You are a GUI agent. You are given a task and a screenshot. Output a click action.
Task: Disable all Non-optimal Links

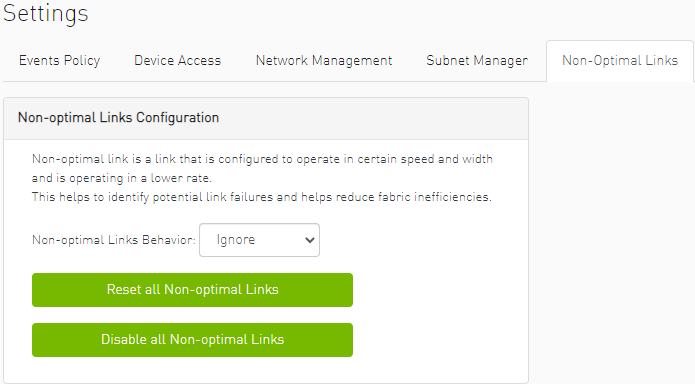192,340
